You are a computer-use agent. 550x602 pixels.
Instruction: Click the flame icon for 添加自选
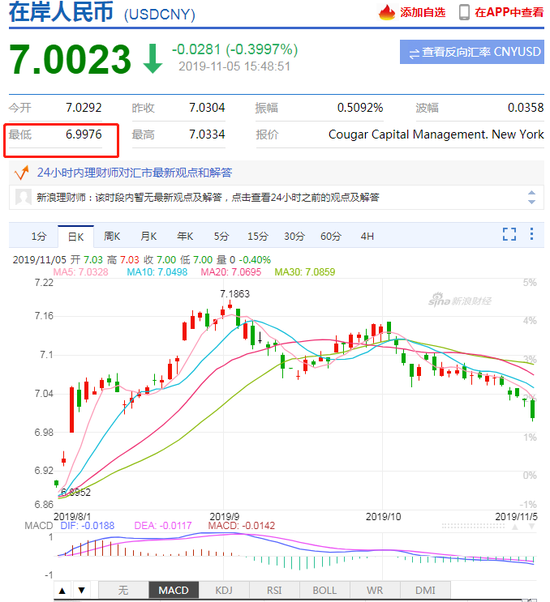point(386,12)
